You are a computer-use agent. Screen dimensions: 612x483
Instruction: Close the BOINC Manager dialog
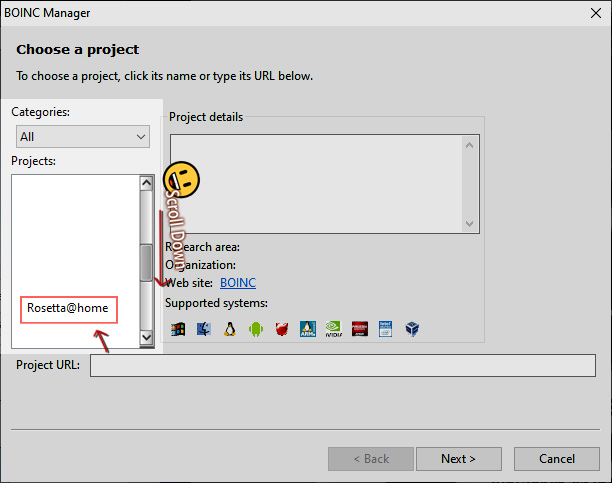click(x=596, y=13)
